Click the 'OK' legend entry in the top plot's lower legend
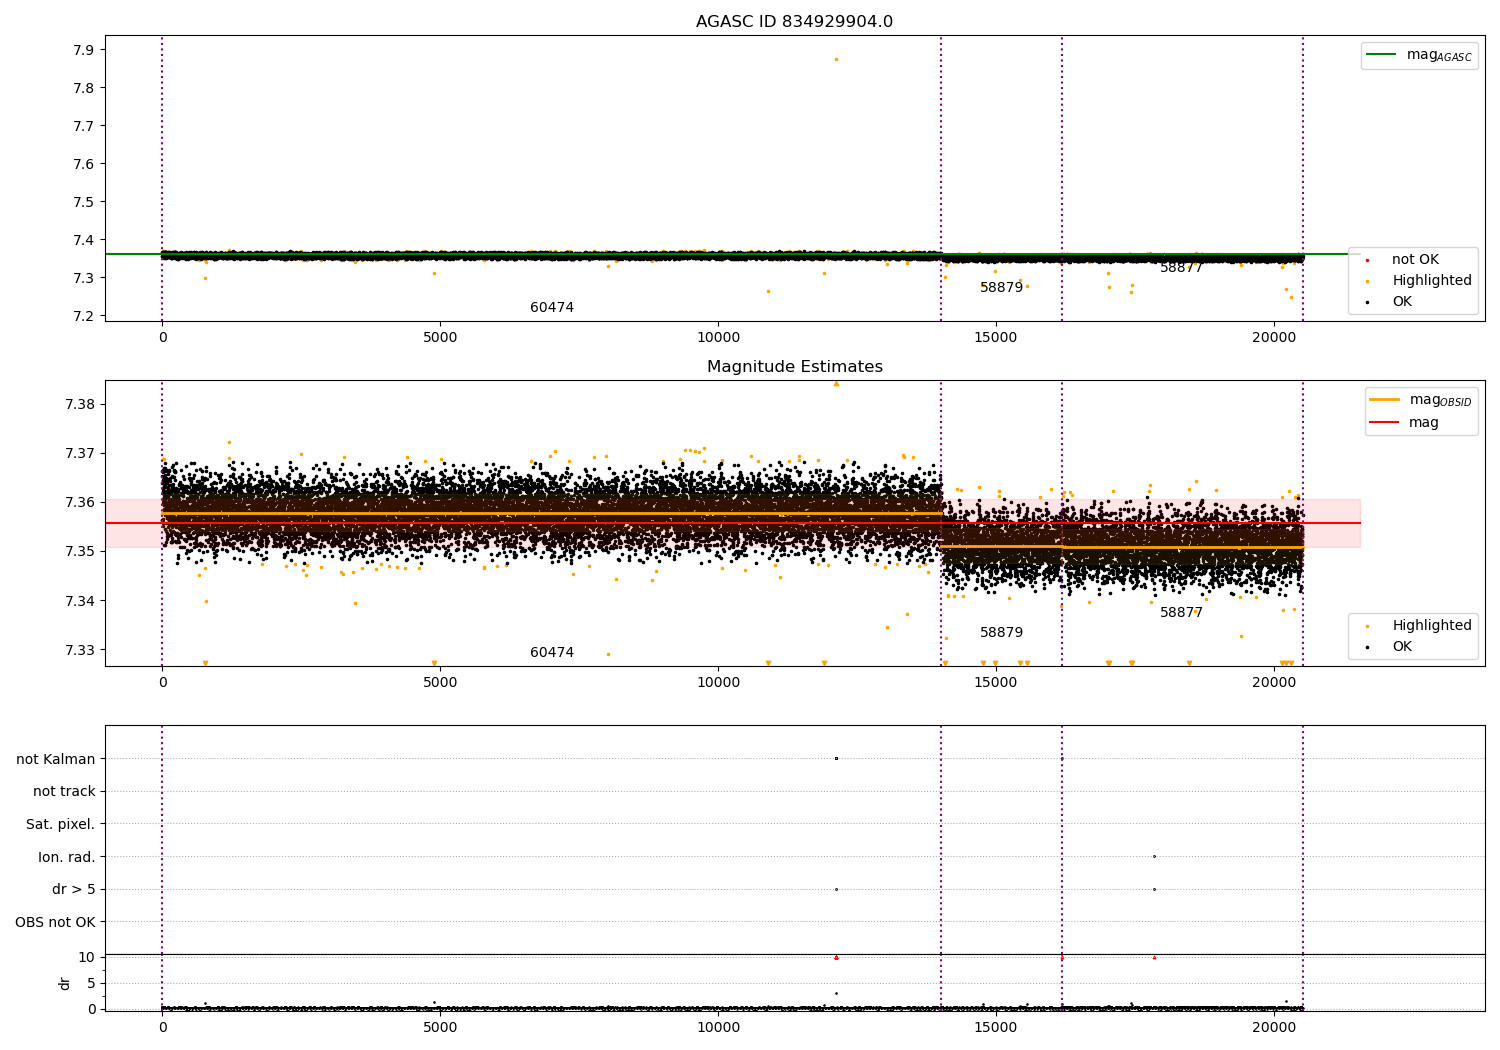The width and height of the screenshot is (1500, 1050). coord(1402,302)
